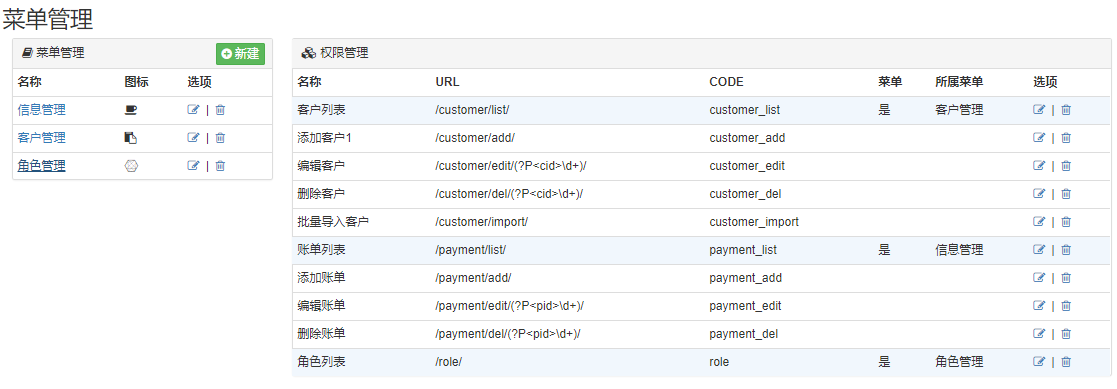Edit the 客户列表 permission row
Screen dimensions: 1117x389
(1039, 110)
